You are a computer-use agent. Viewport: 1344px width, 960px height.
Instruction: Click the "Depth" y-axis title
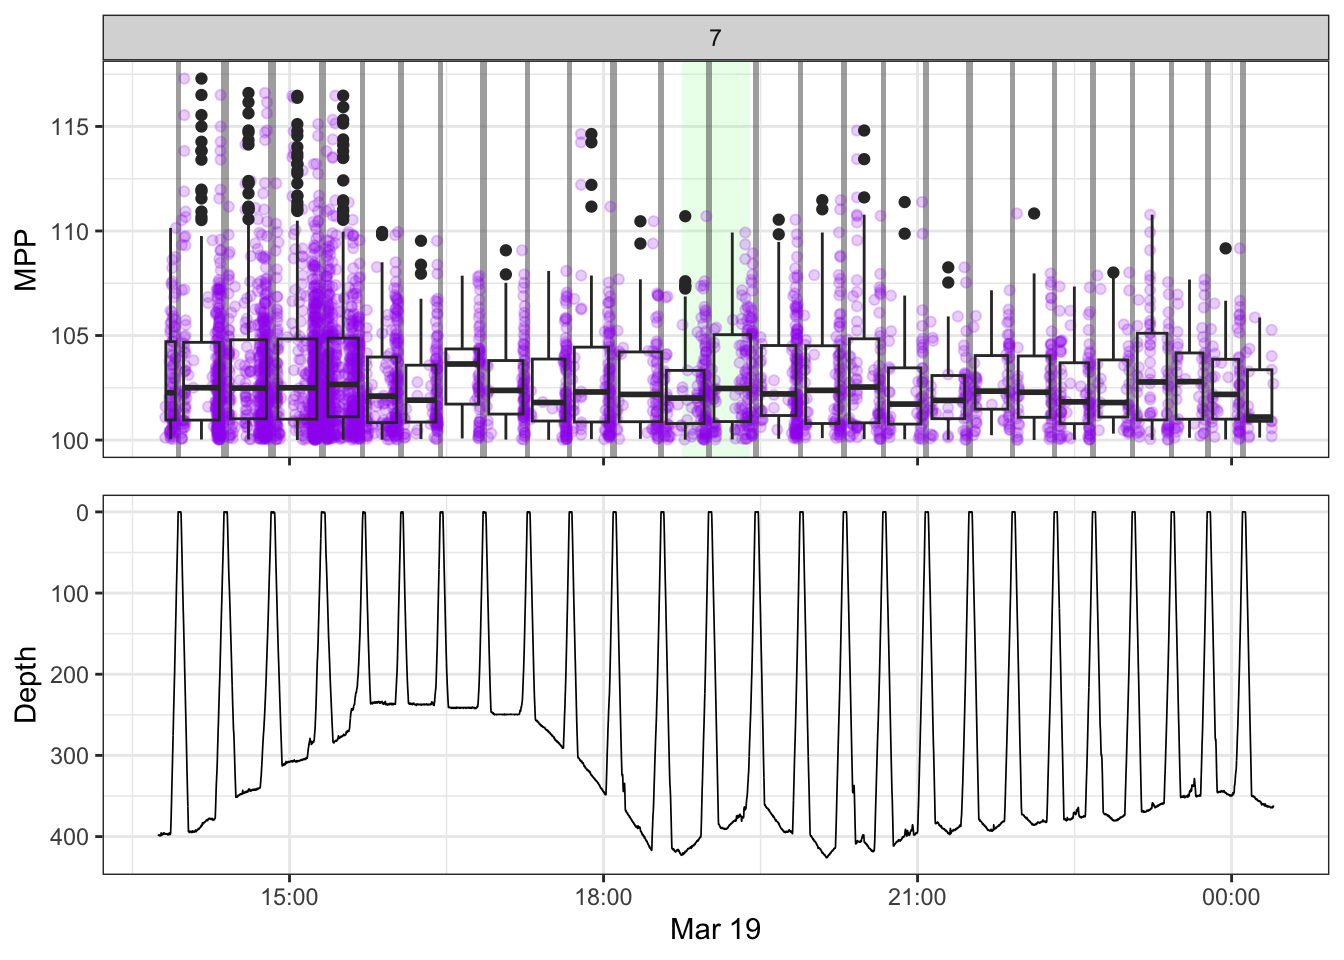pyautogui.click(x=27, y=684)
